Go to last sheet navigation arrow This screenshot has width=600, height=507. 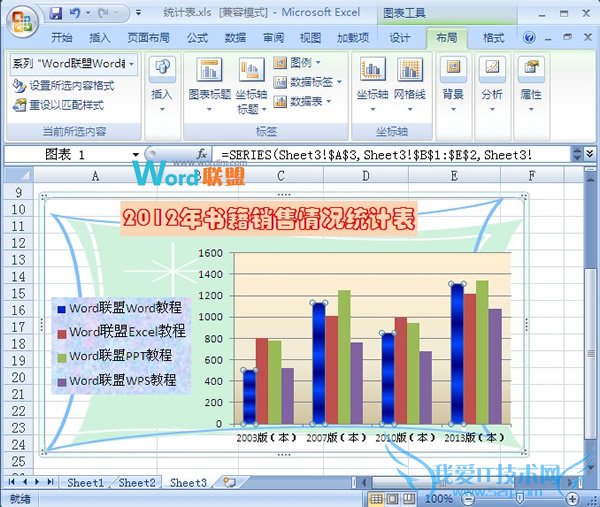pyautogui.click(x=50, y=482)
